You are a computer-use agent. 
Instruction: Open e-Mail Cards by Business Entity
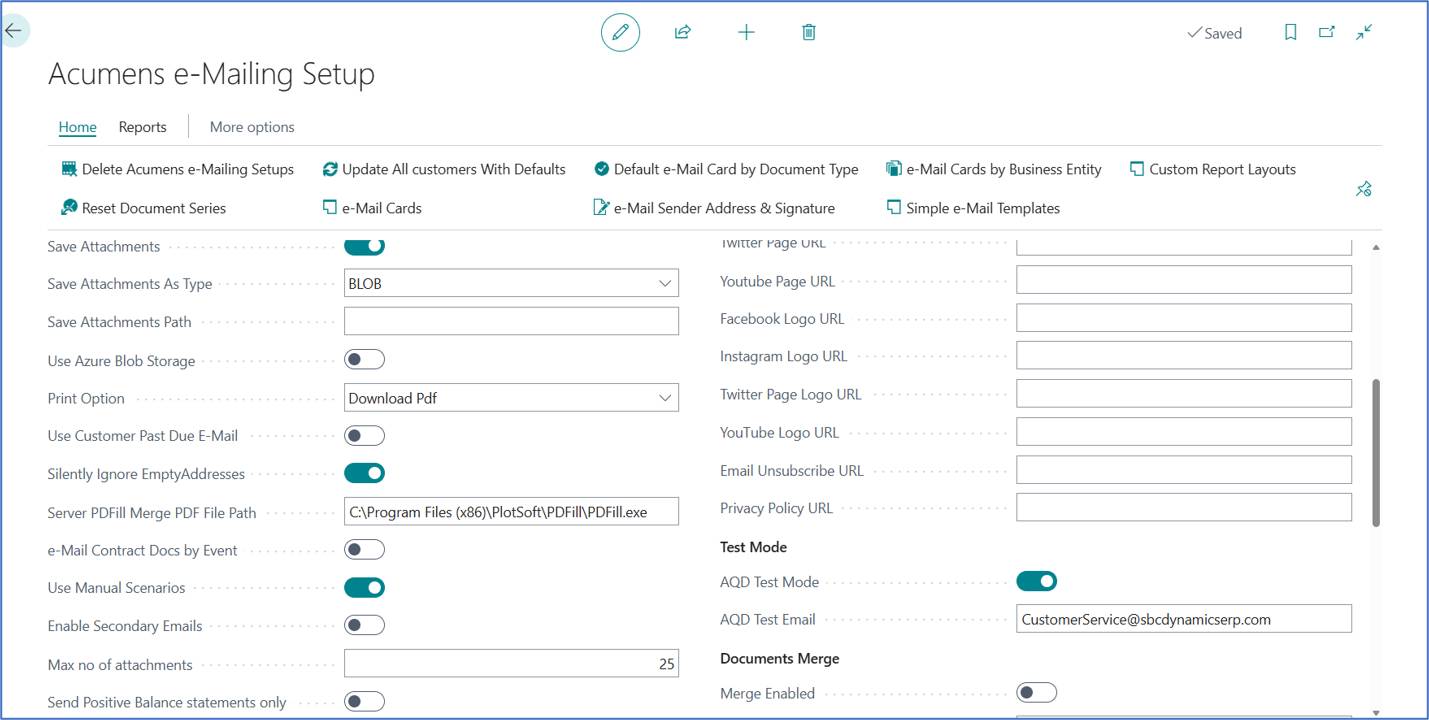coord(994,169)
